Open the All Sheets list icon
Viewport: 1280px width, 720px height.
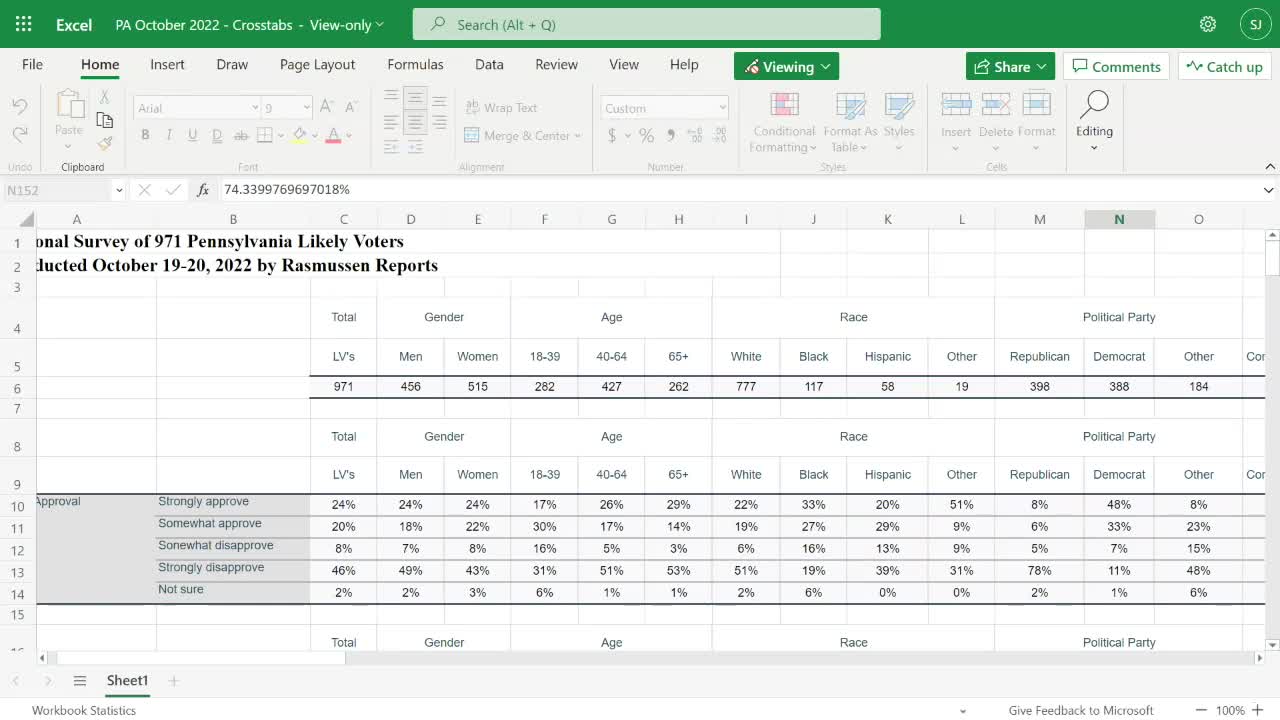[80, 681]
